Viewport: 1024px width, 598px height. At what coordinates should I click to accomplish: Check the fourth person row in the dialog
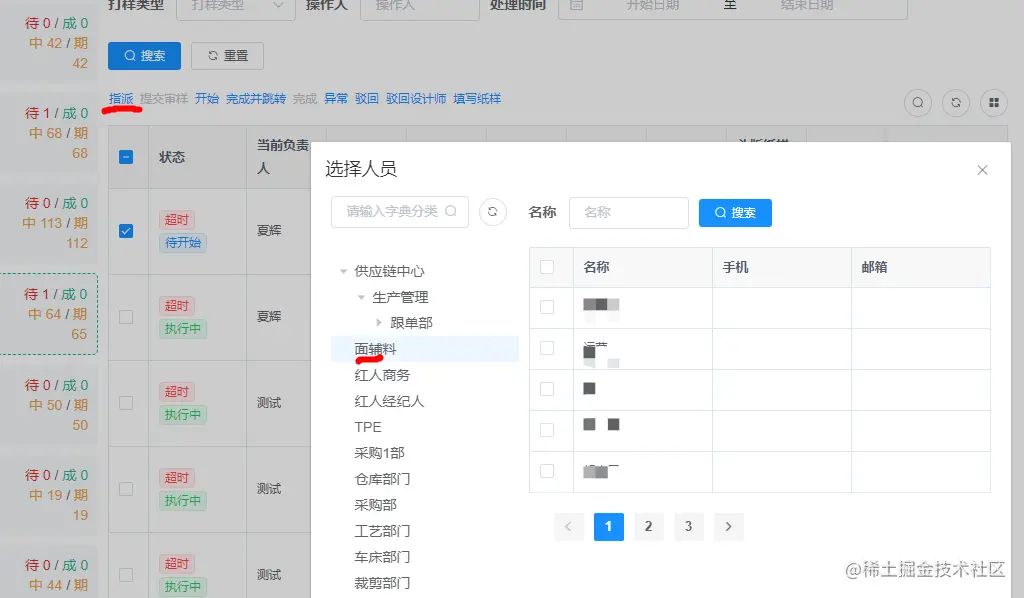547,430
